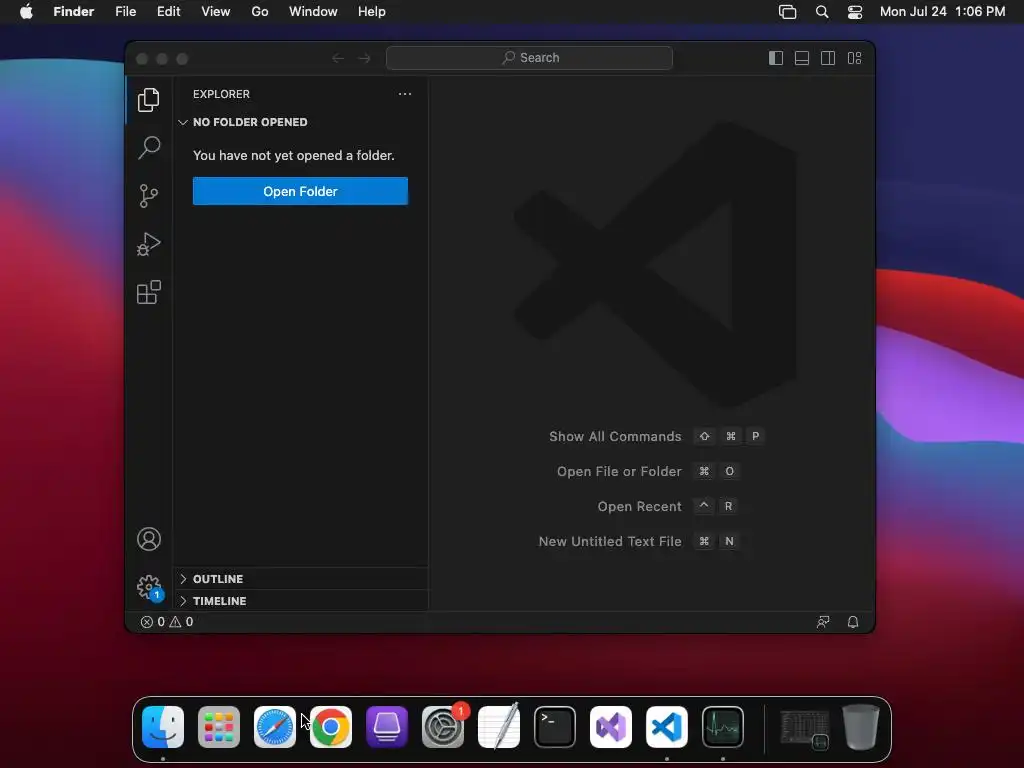
Task: Launch Safari from the Dock
Action: tap(275, 727)
